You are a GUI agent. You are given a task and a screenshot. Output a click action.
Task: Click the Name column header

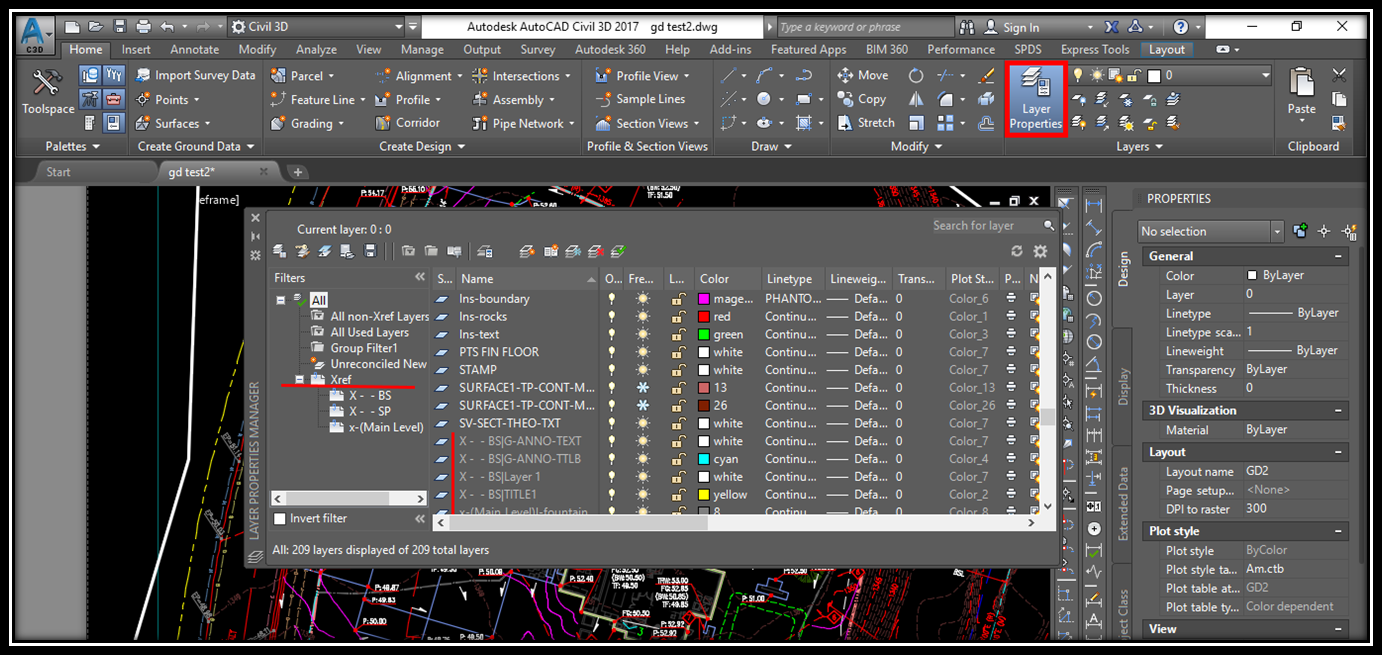point(528,279)
